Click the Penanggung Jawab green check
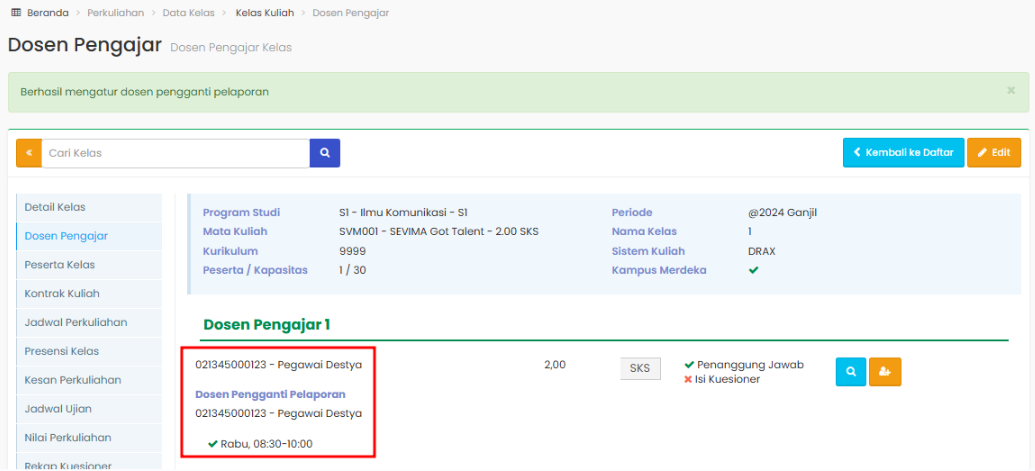The image size is (1035, 471). (x=689, y=365)
